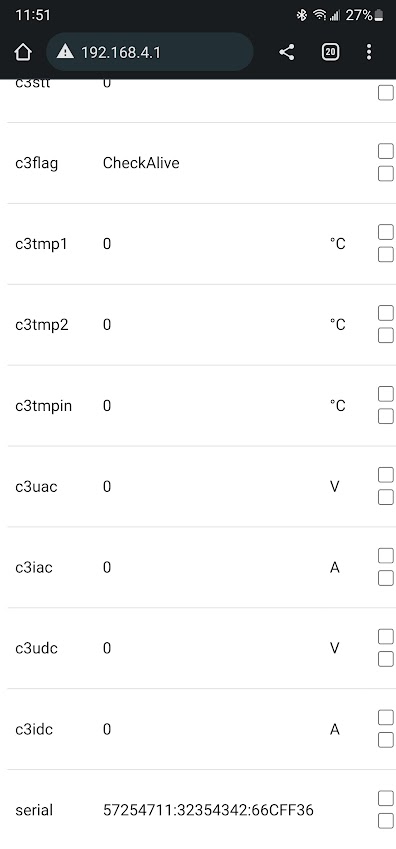
Task: Tick the upper checkbox for c3flag
Action: point(386,151)
